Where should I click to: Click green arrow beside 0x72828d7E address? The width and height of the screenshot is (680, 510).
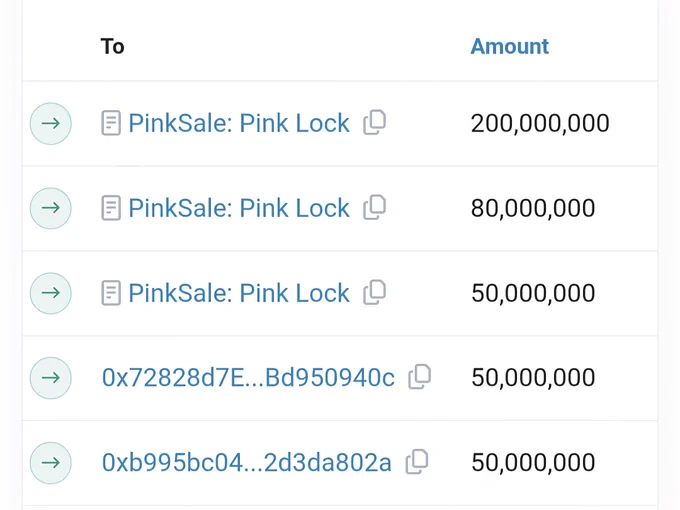click(51, 378)
